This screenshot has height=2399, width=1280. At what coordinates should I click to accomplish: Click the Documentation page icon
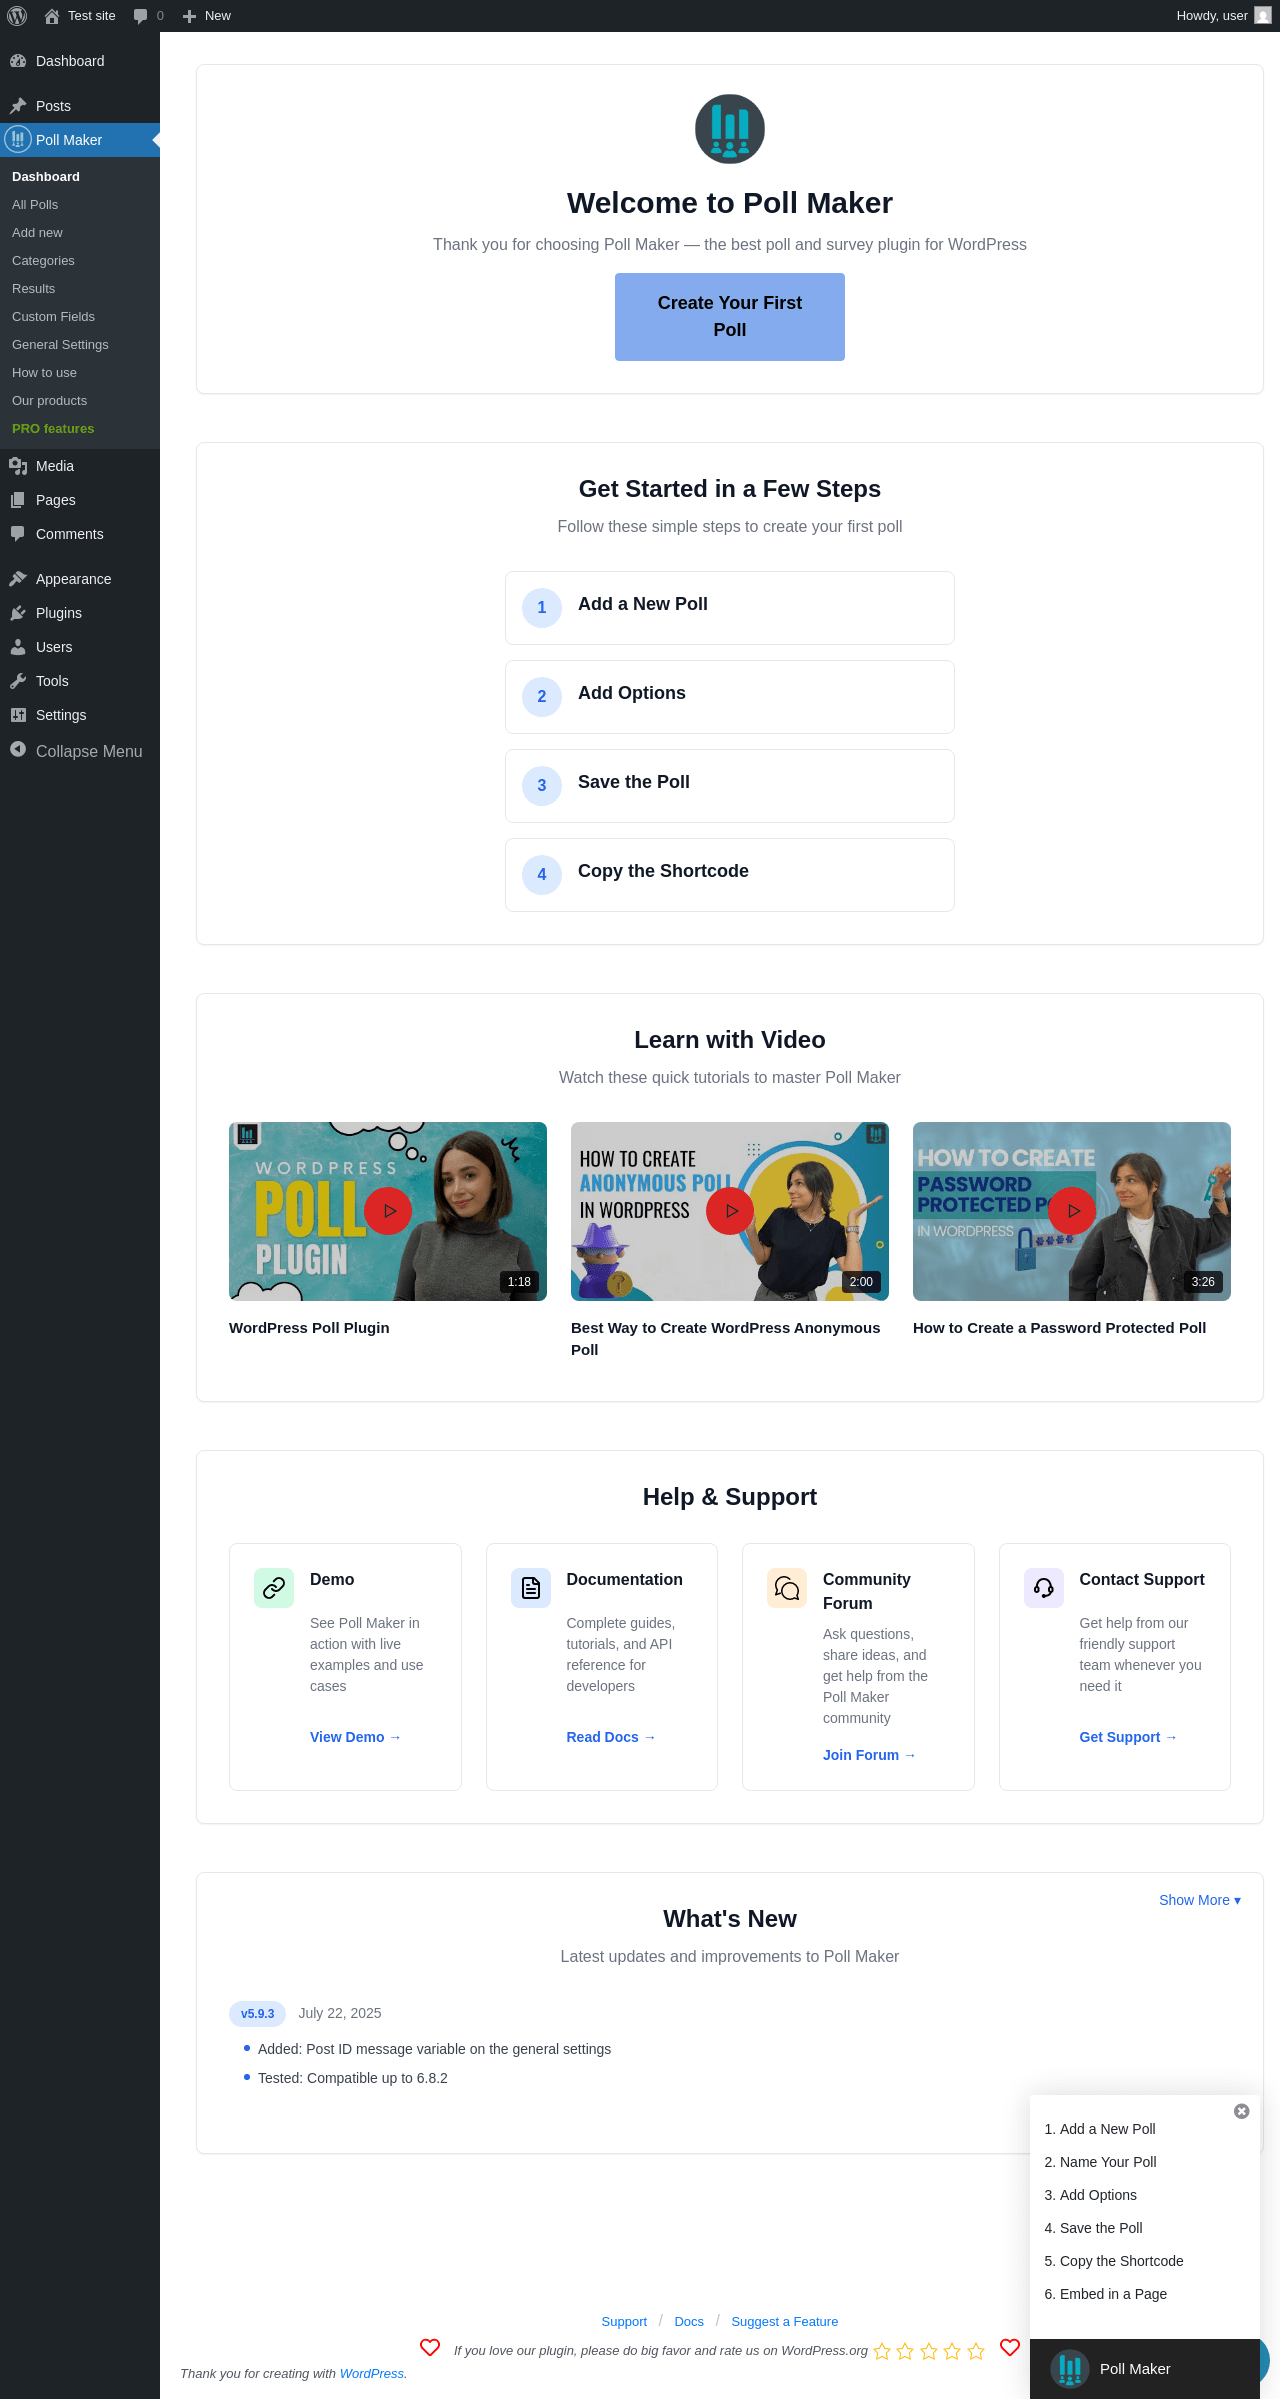(x=531, y=1588)
